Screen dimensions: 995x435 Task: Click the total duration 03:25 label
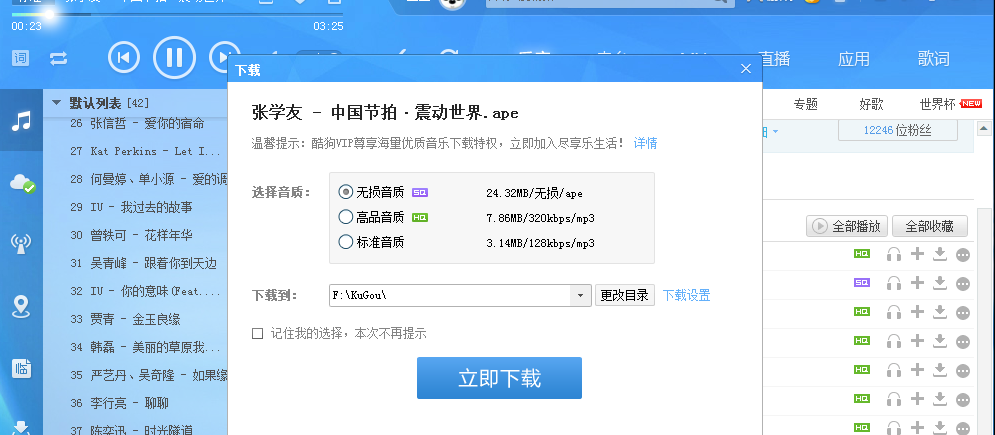click(x=328, y=27)
